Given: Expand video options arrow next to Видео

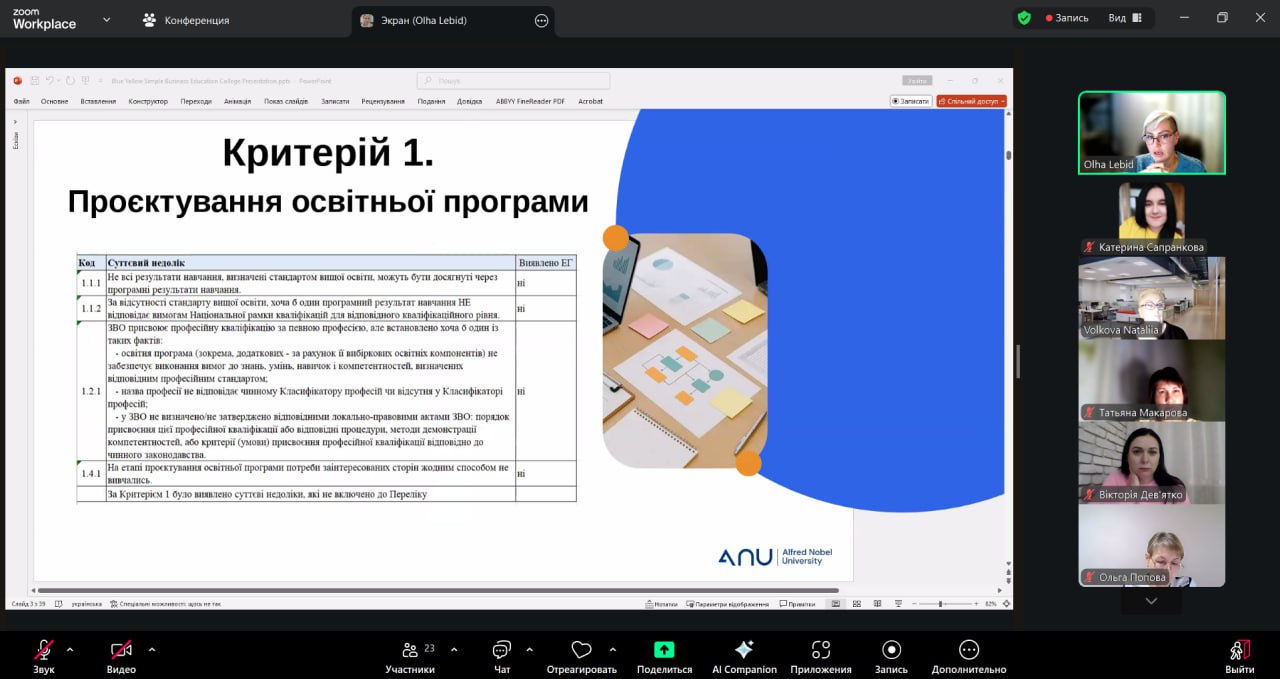Looking at the screenshot, I should point(152,649).
